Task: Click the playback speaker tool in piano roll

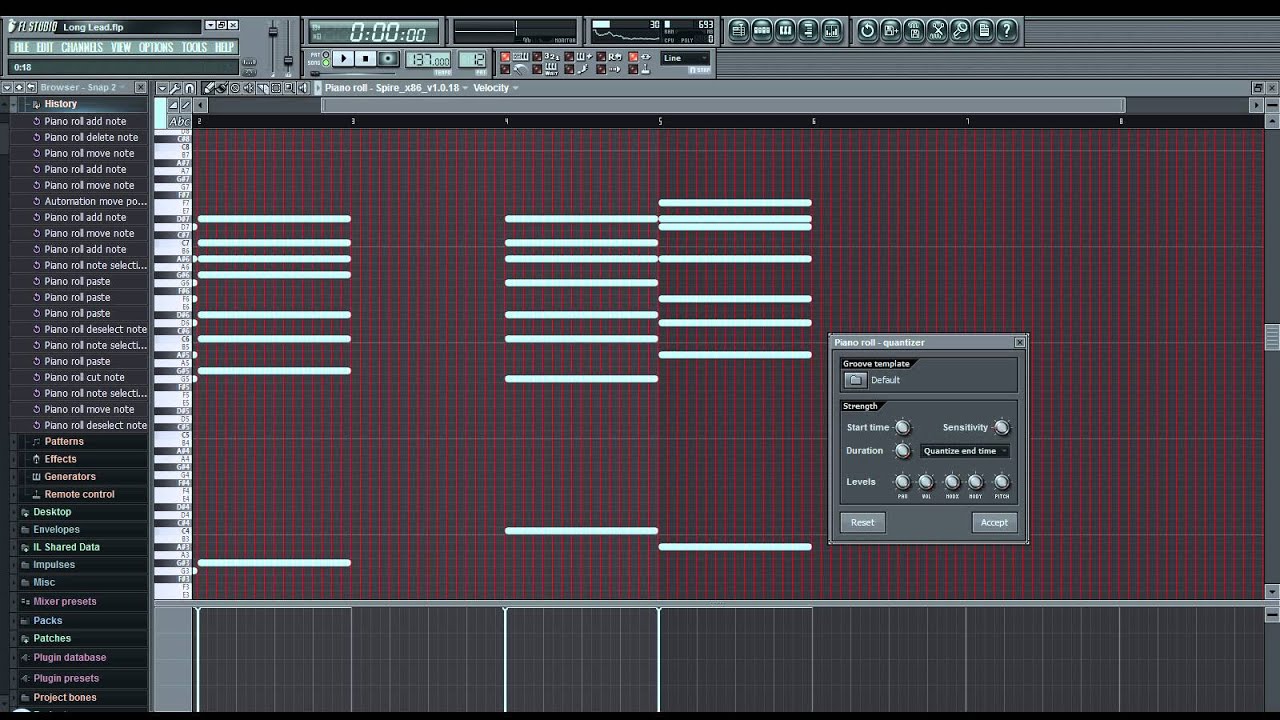Action: 303,88
